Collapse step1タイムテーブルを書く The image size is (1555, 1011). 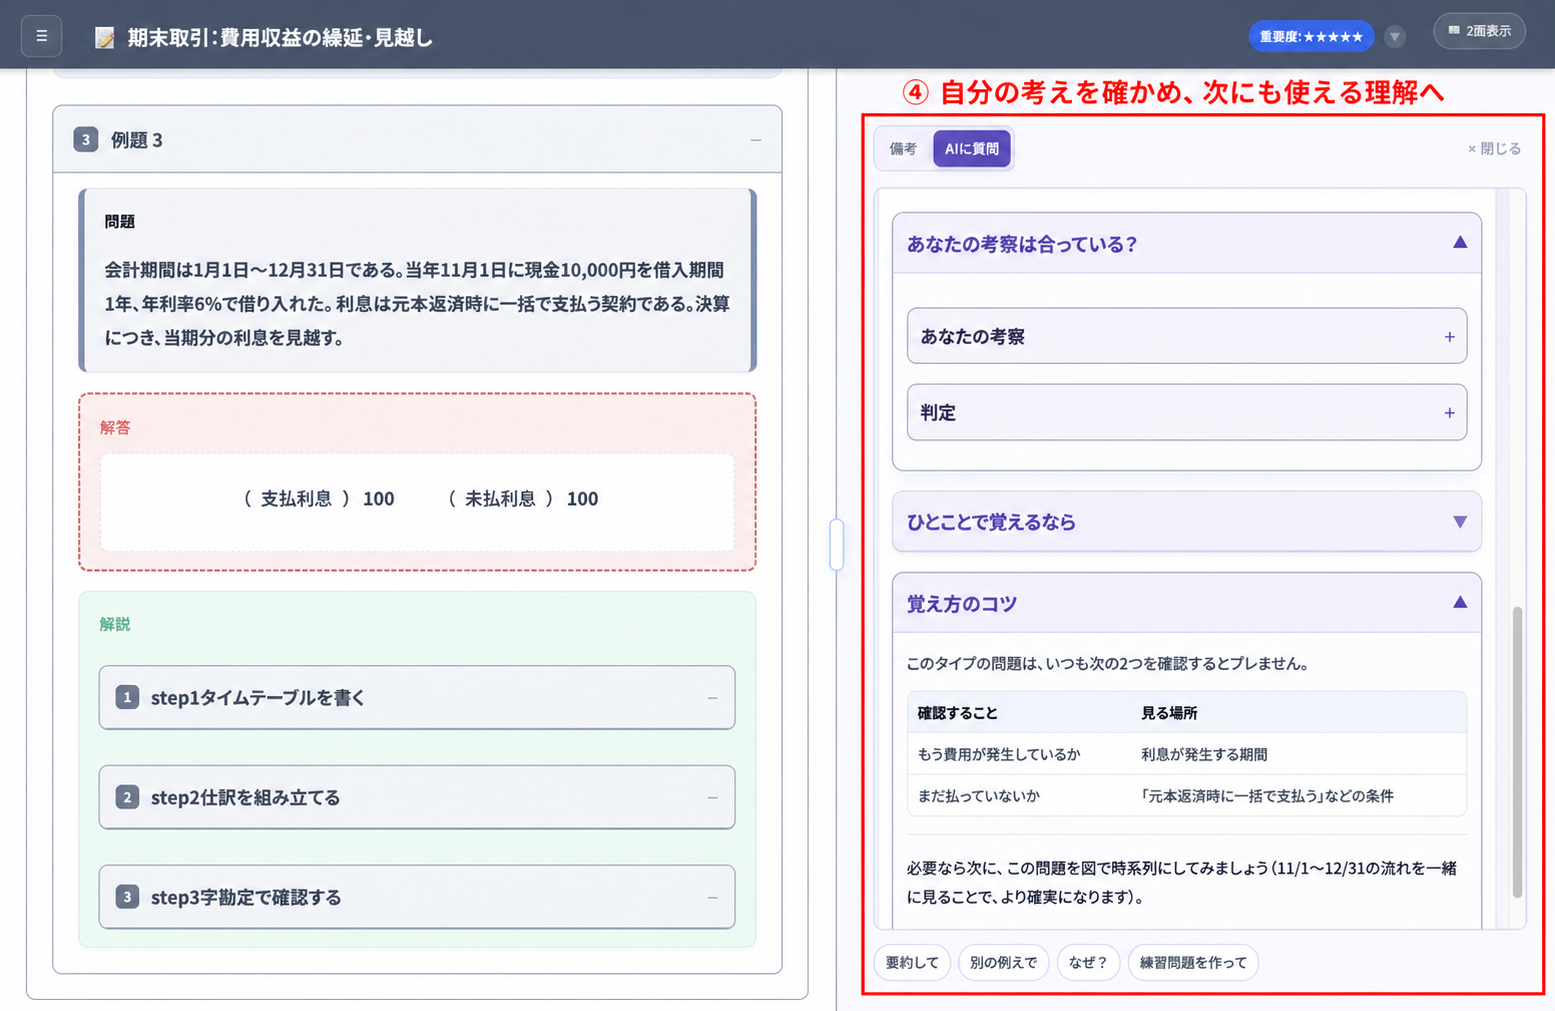(713, 698)
